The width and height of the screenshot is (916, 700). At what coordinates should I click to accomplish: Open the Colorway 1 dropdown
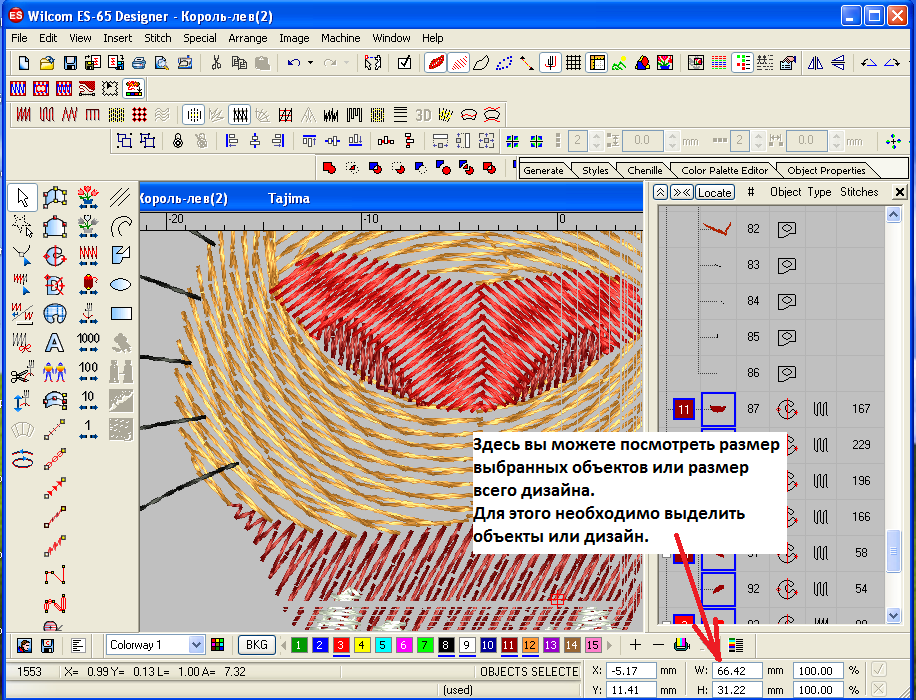[x=195, y=645]
